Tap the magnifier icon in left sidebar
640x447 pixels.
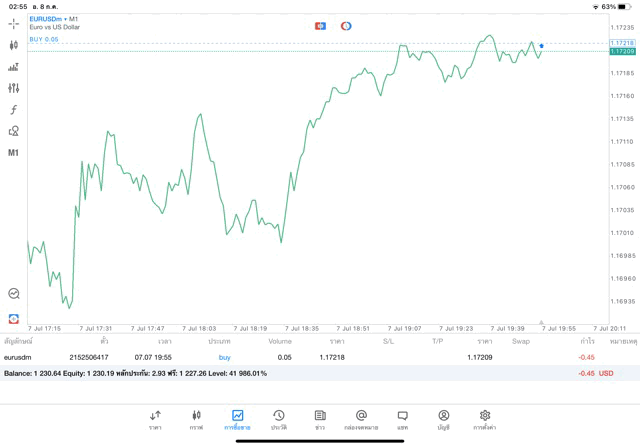[x=14, y=294]
